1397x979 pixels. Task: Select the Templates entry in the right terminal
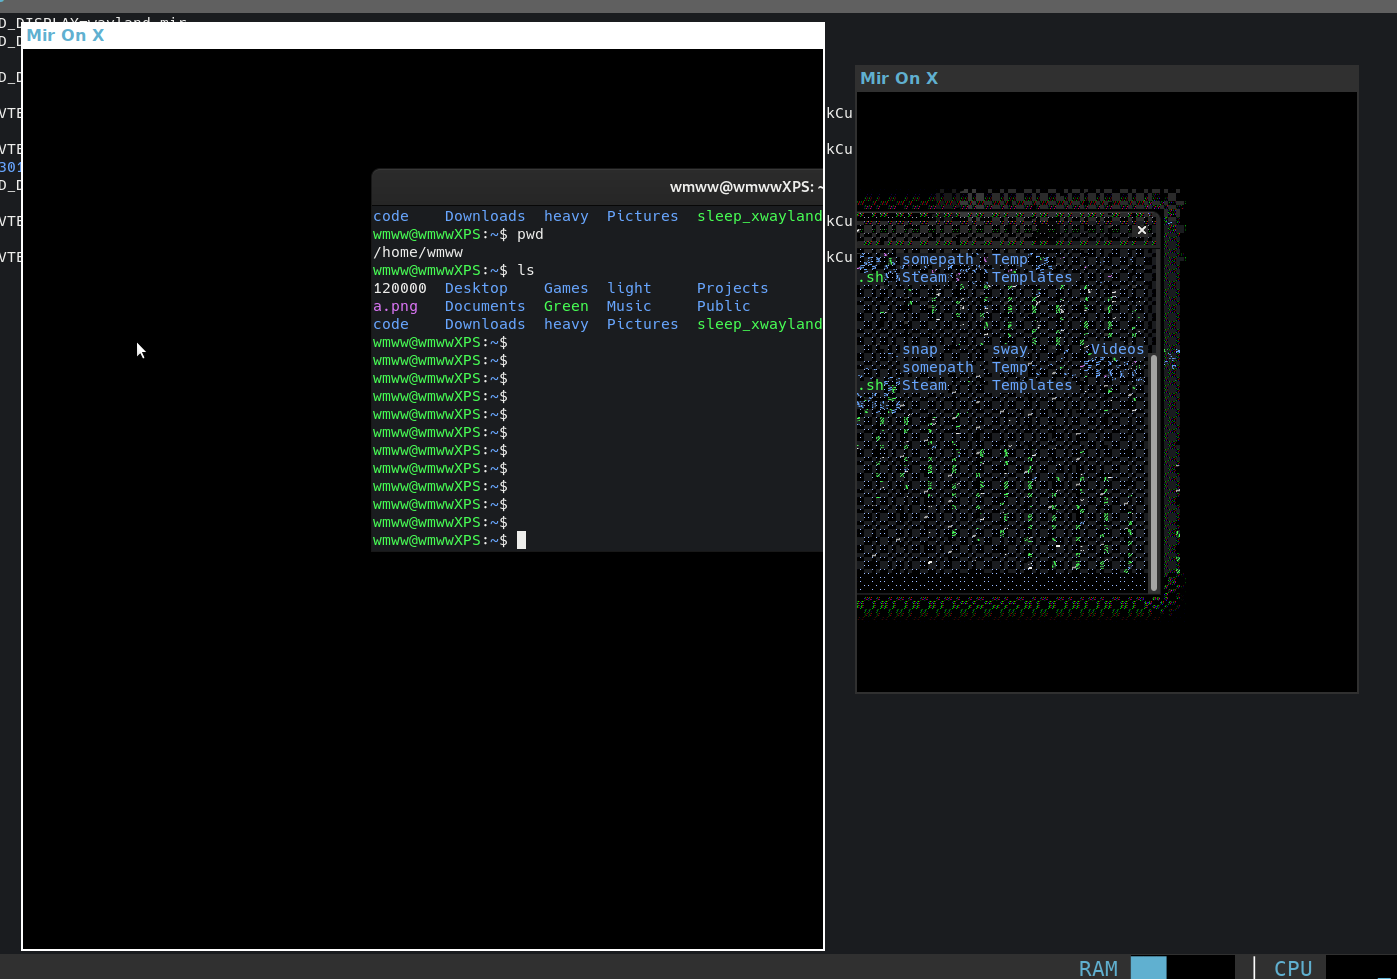(1031, 385)
